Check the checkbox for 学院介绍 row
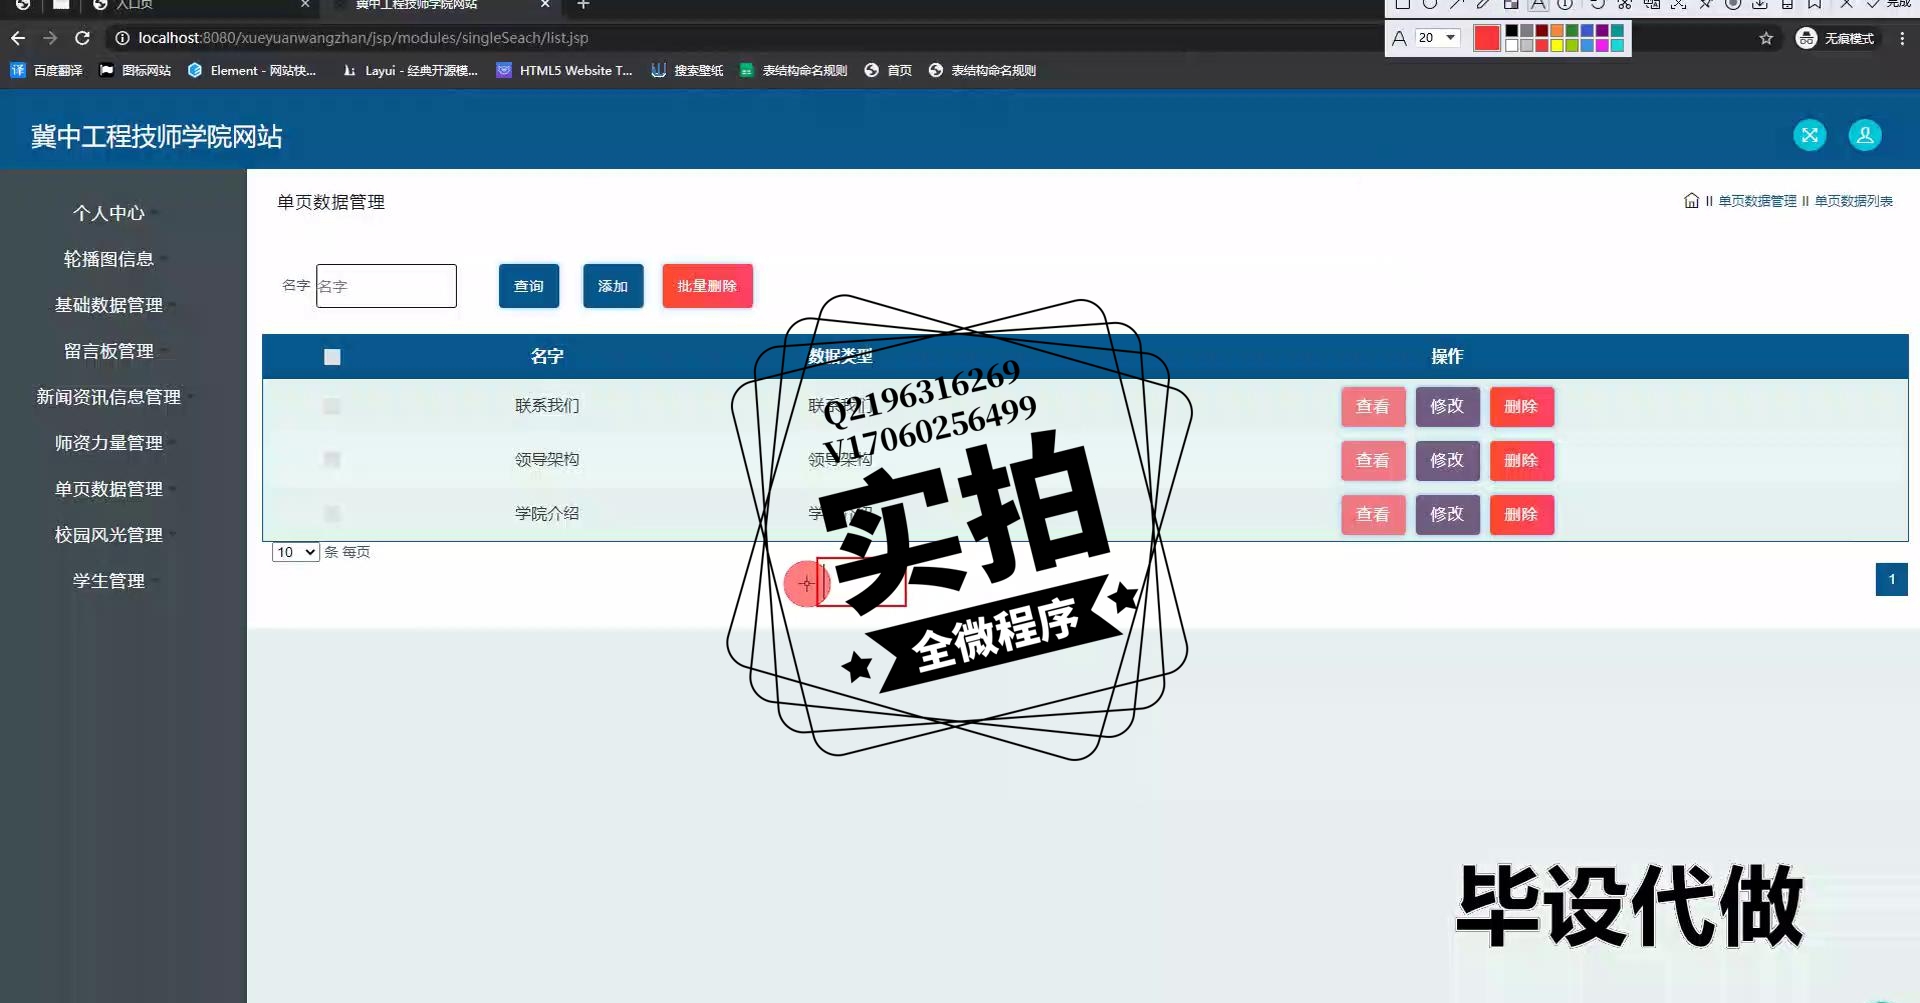Screen dimensions: 1920x1003 (x=332, y=514)
